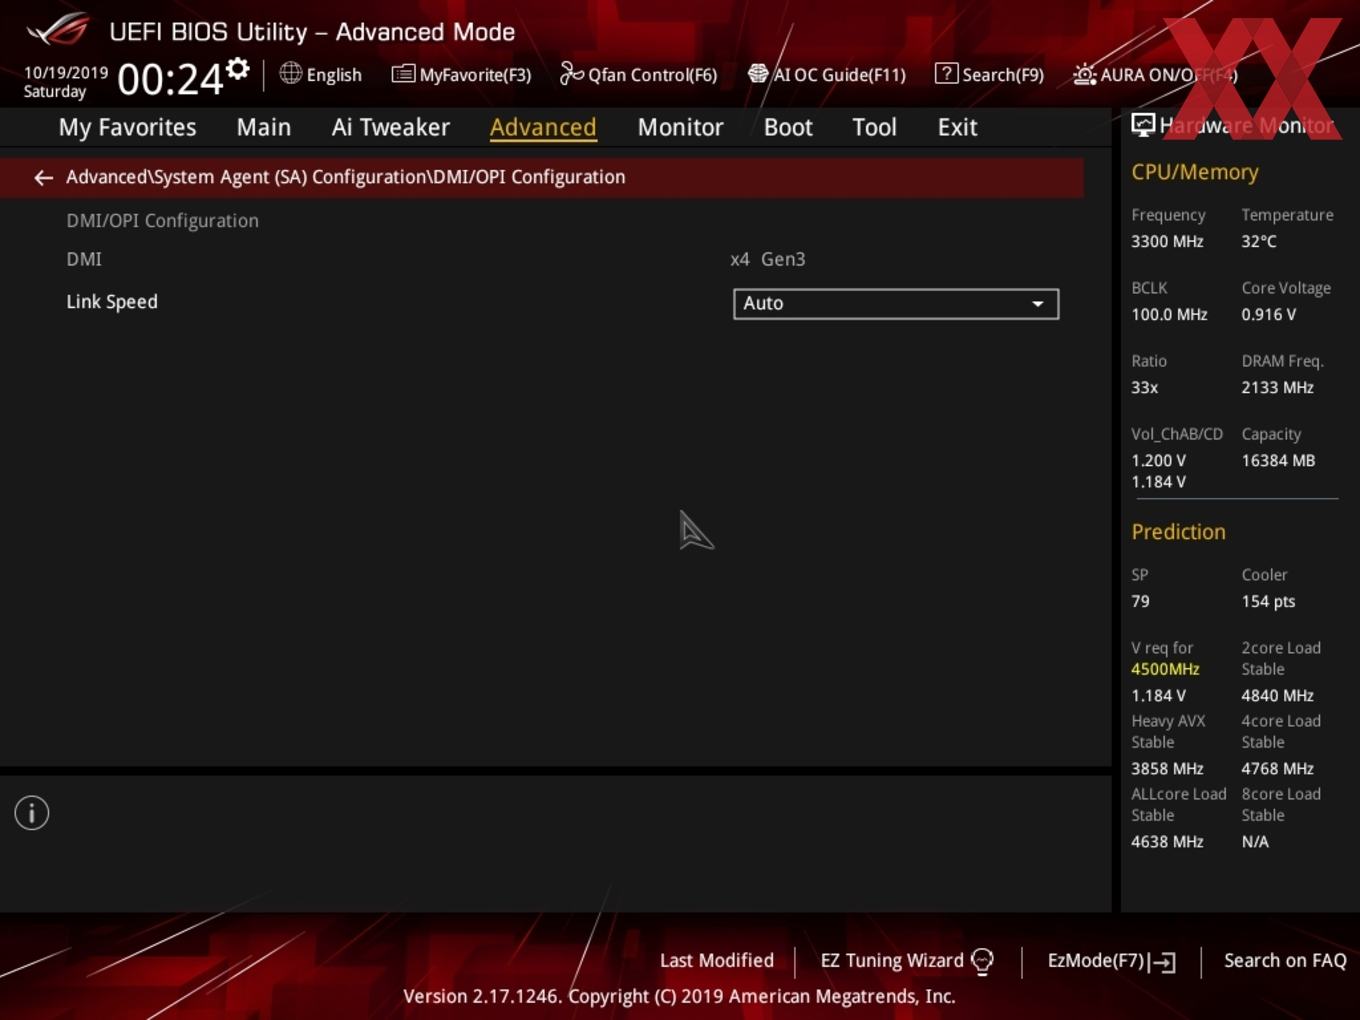The height and width of the screenshot is (1020, 1360).
Task: Select the Exit tab
Action: point(957,127)
